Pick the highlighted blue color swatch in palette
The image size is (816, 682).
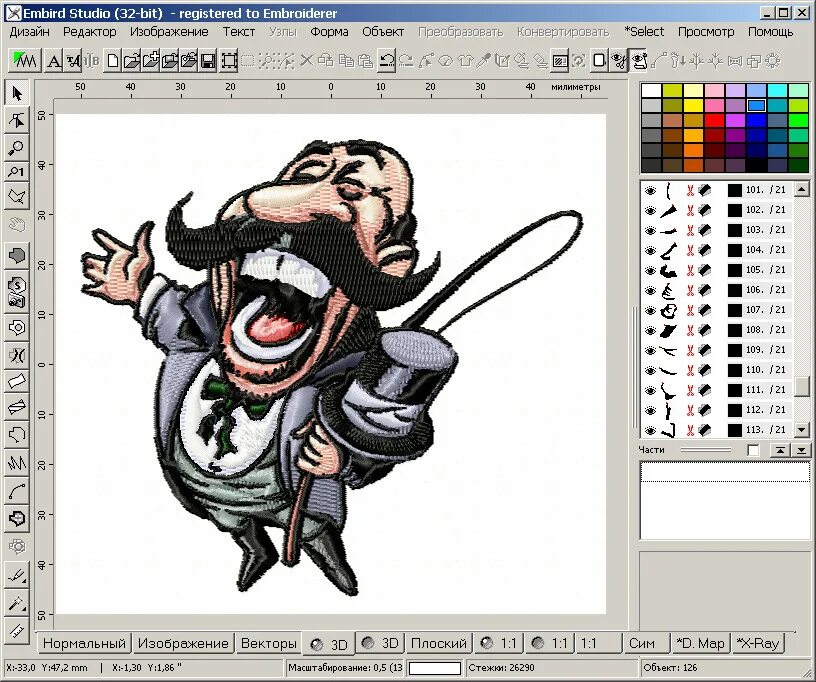(756, 106)
